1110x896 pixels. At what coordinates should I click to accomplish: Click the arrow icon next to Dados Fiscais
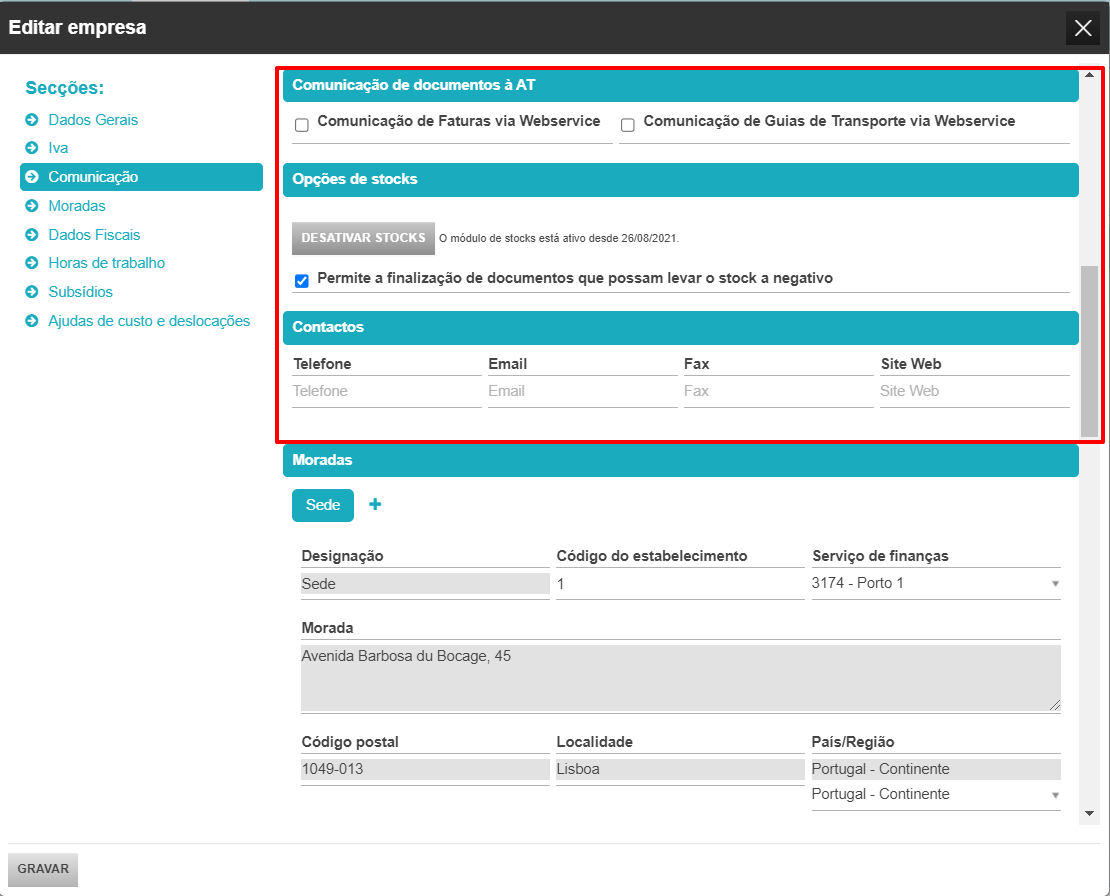click(32, 234)
